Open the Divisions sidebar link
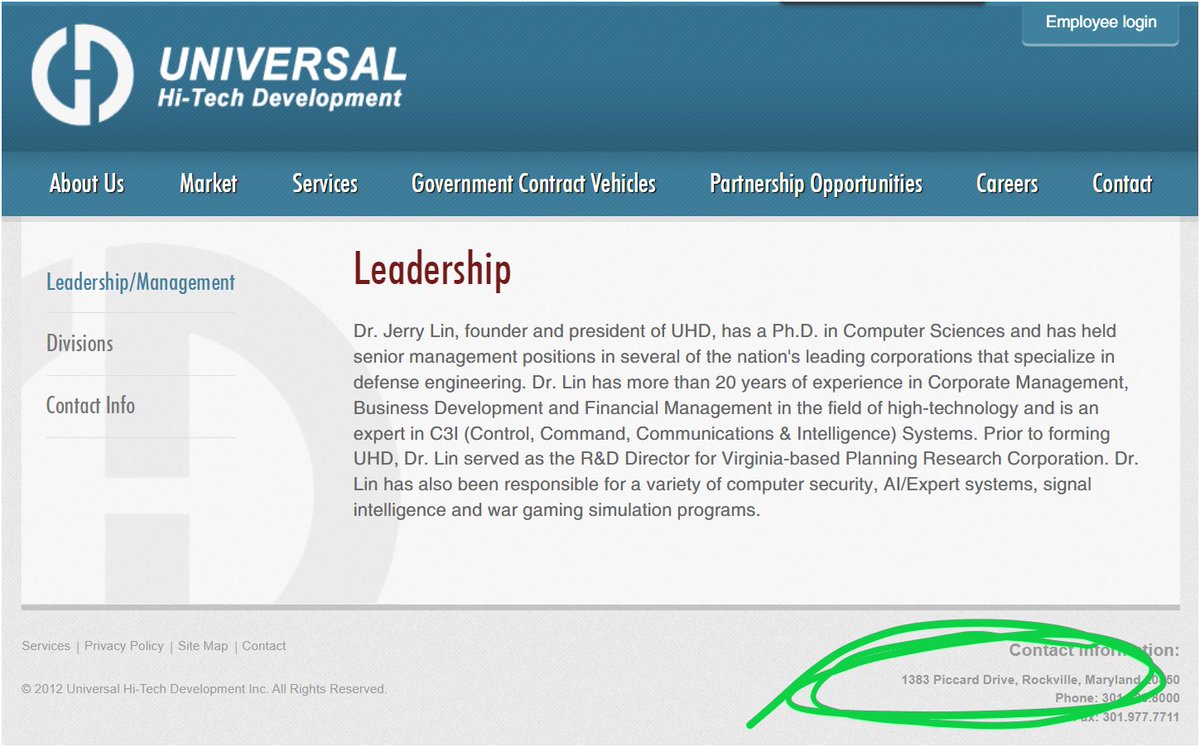 tap(80, 344)
